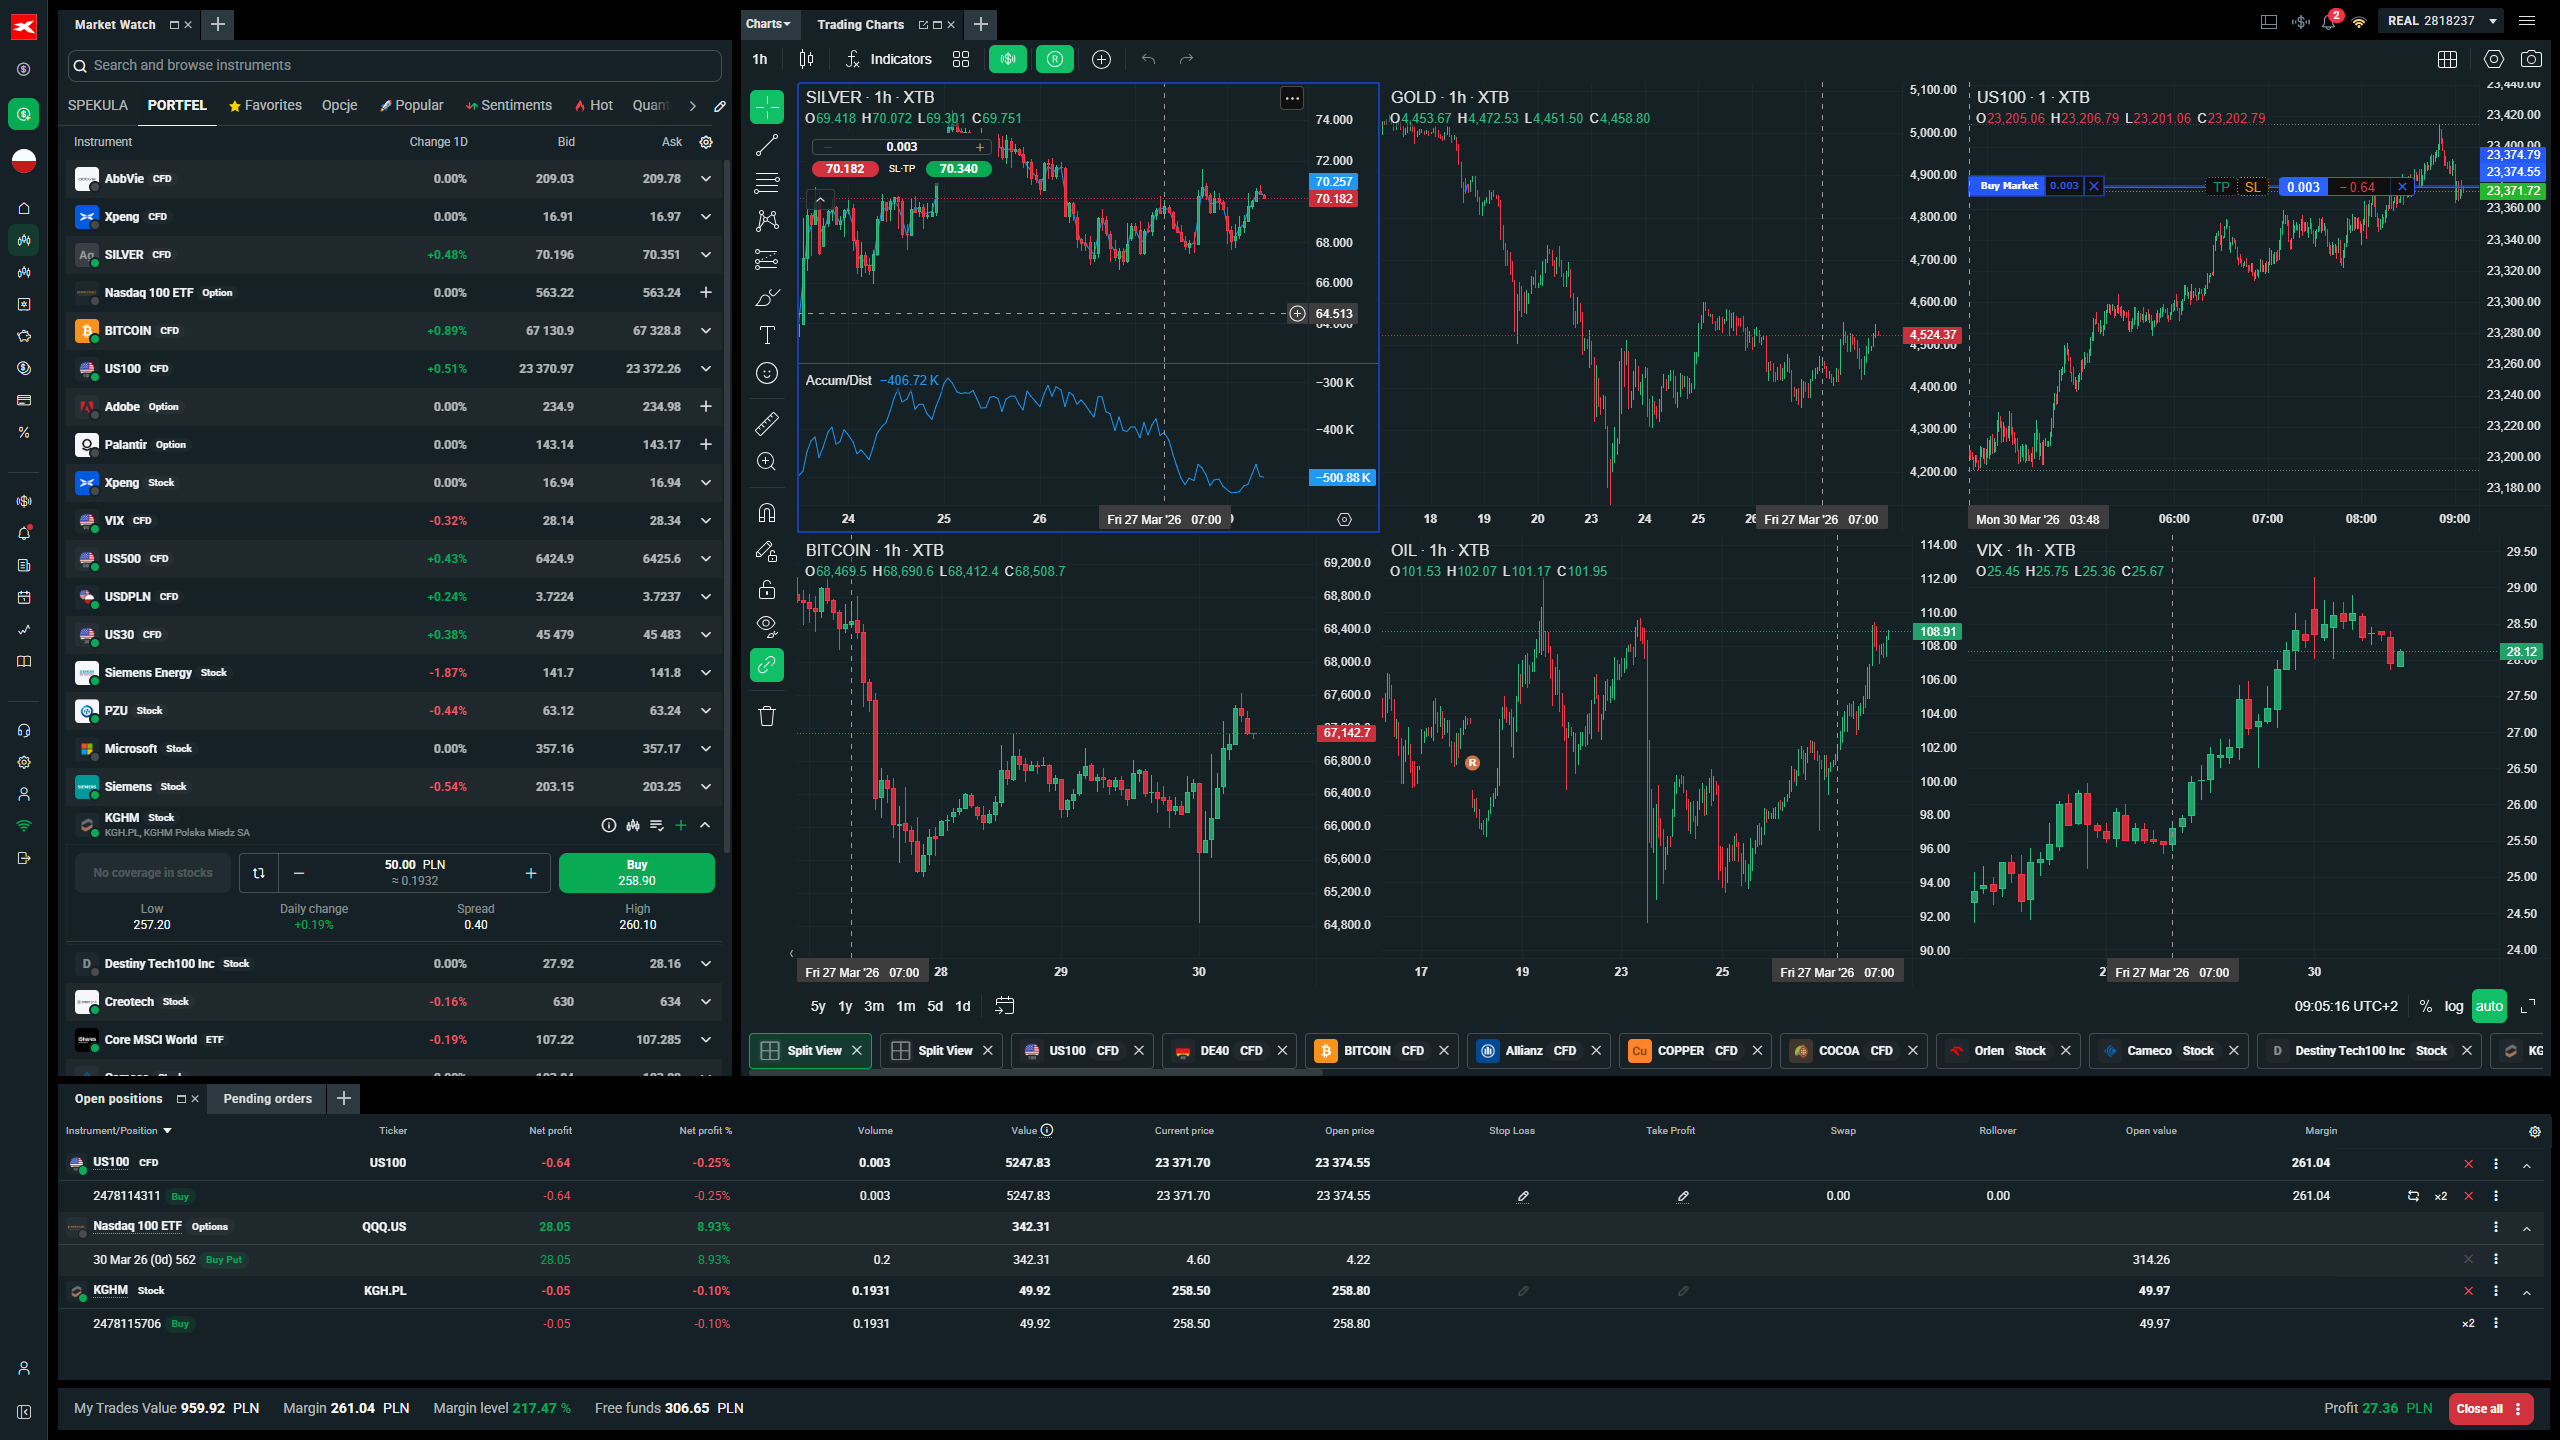Toggle the auto scale button
The width and height of the screenshot is (2560, 1440).
pyautogui.click(x=2489, y=1006)
